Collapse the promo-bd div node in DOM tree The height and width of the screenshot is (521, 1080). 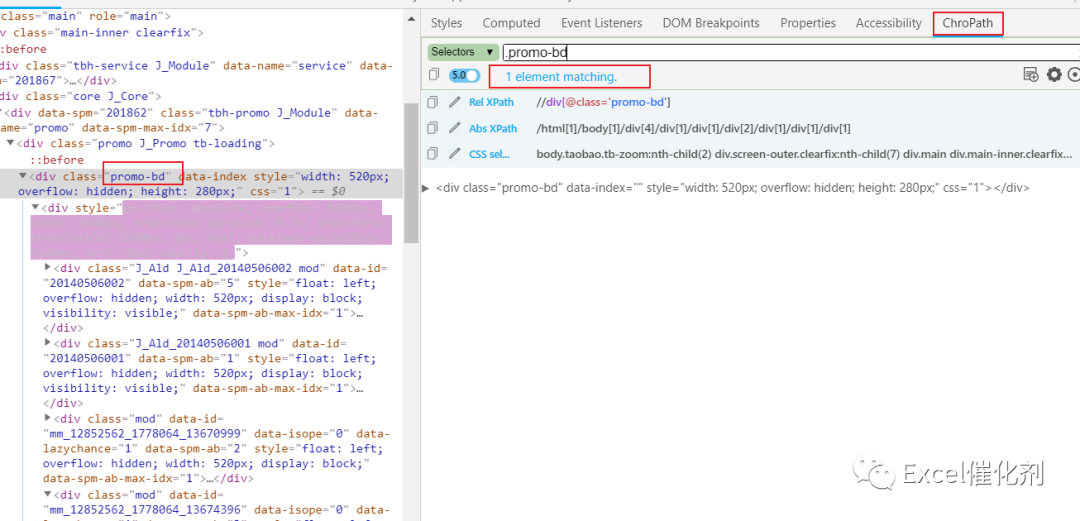tap(23, 176)
